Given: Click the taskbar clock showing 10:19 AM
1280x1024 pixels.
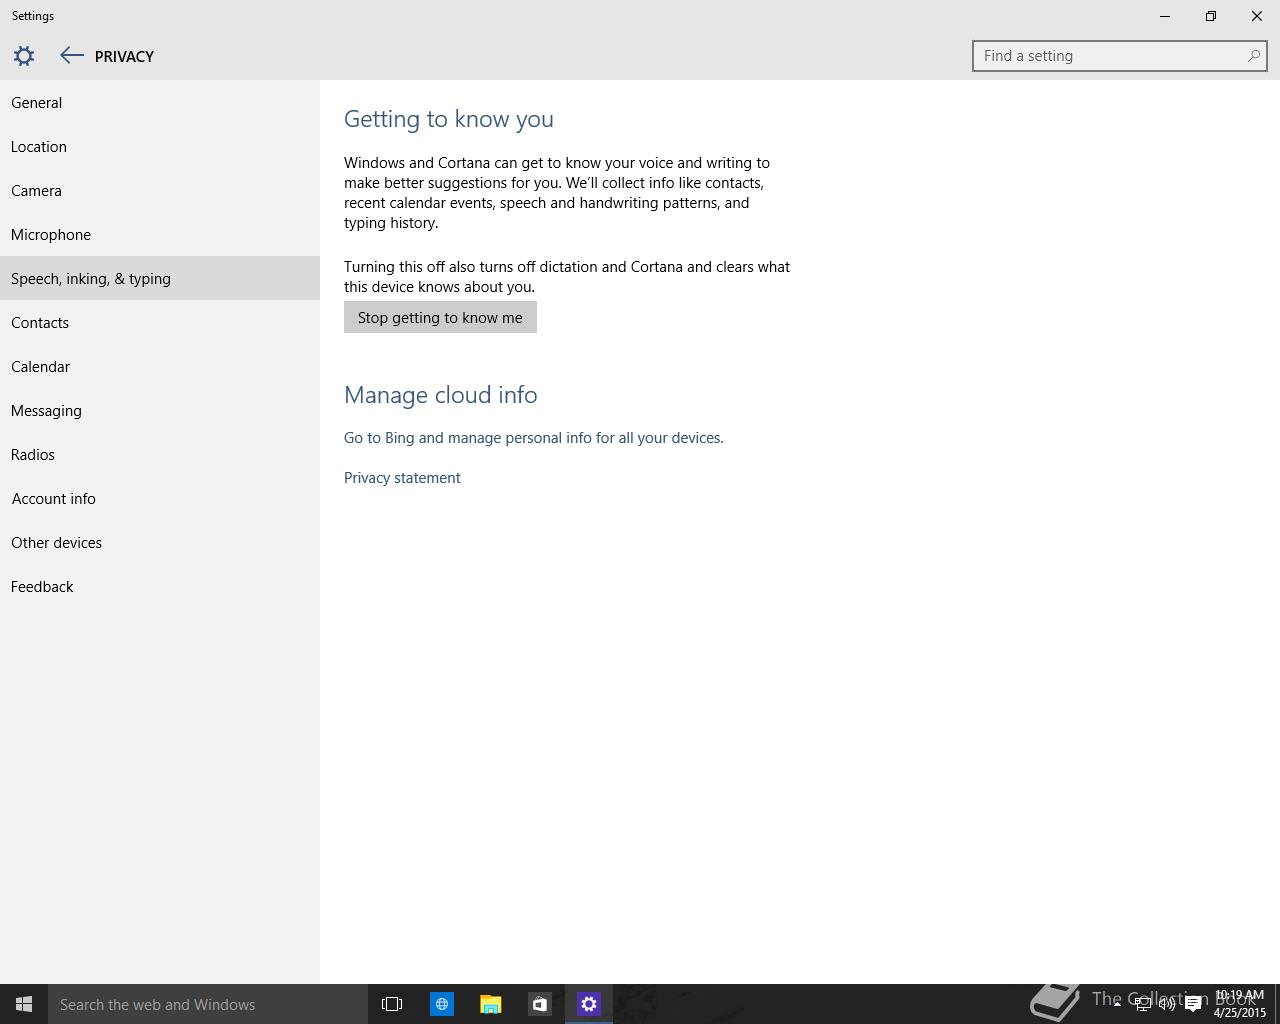Looking at the screenshot, I should click(x=1240, y=1004).
